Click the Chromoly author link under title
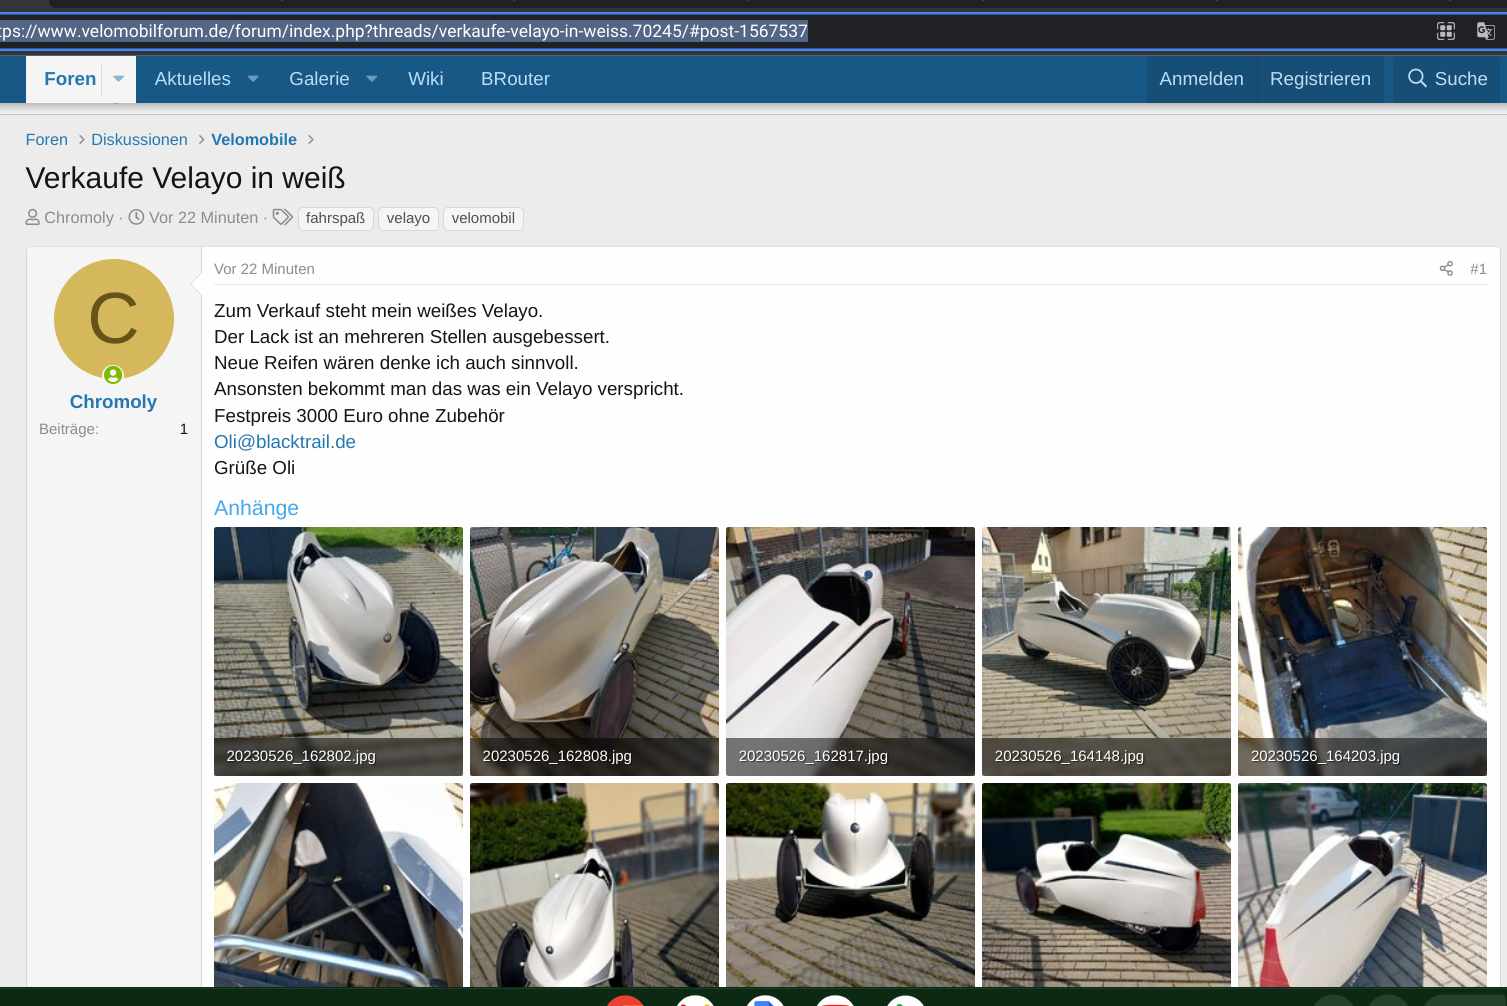Viewport: 1507px width, 1006px height. point(79,218)
